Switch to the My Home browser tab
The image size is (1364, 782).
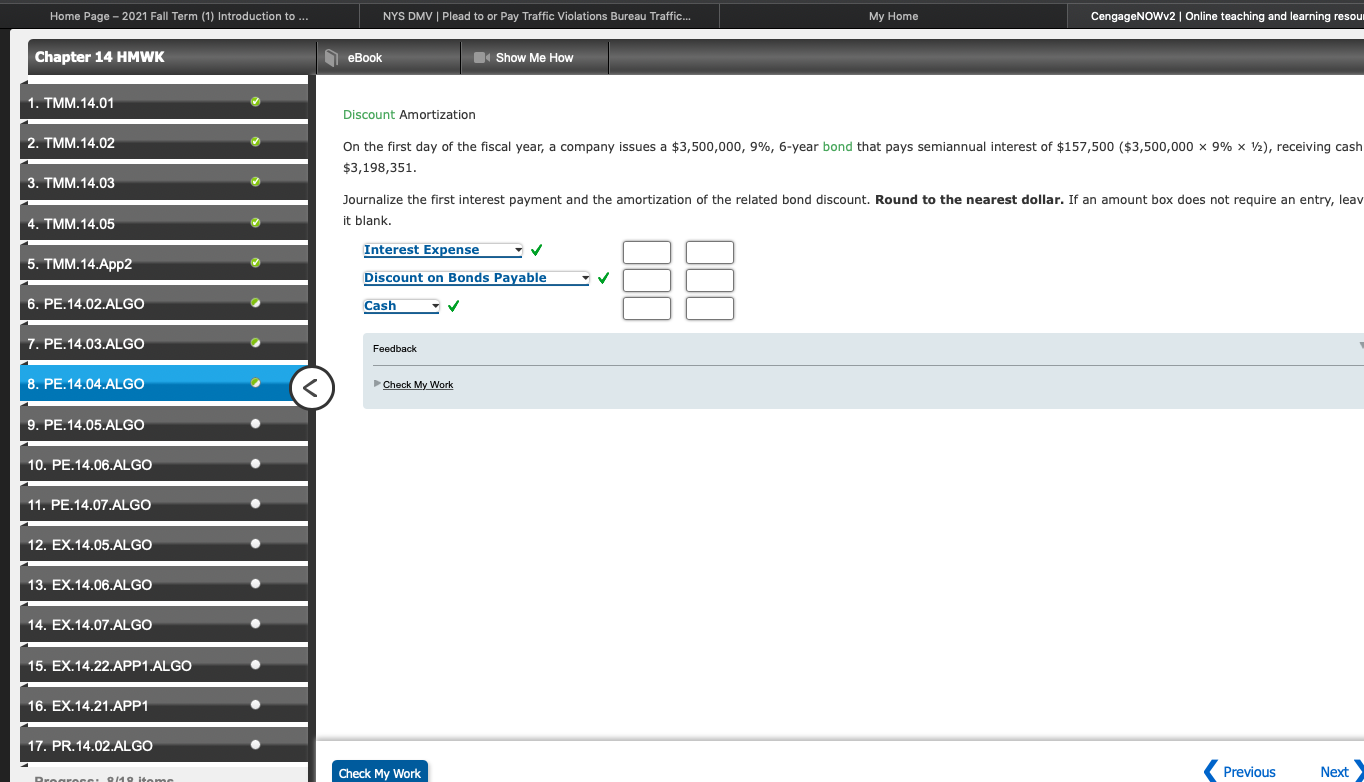[891, 15]
